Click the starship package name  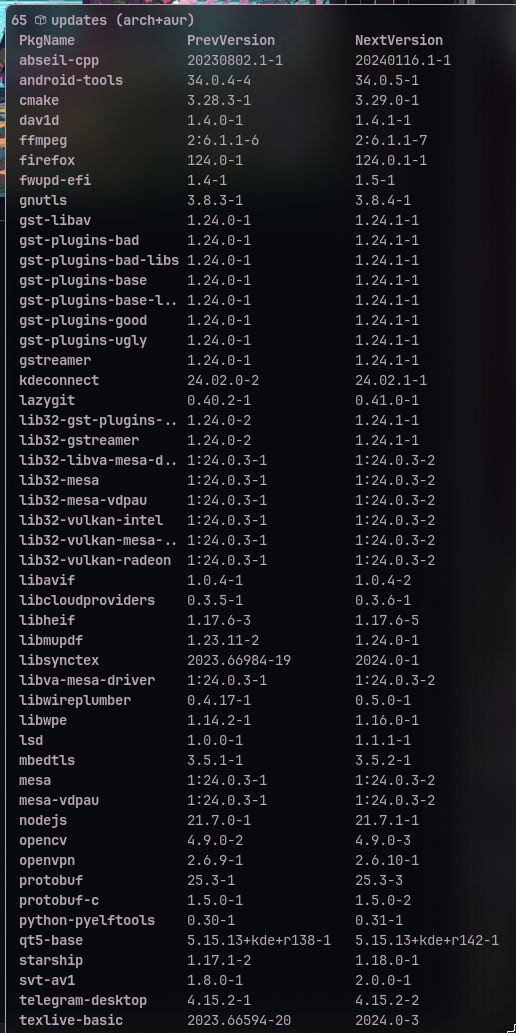51,960
